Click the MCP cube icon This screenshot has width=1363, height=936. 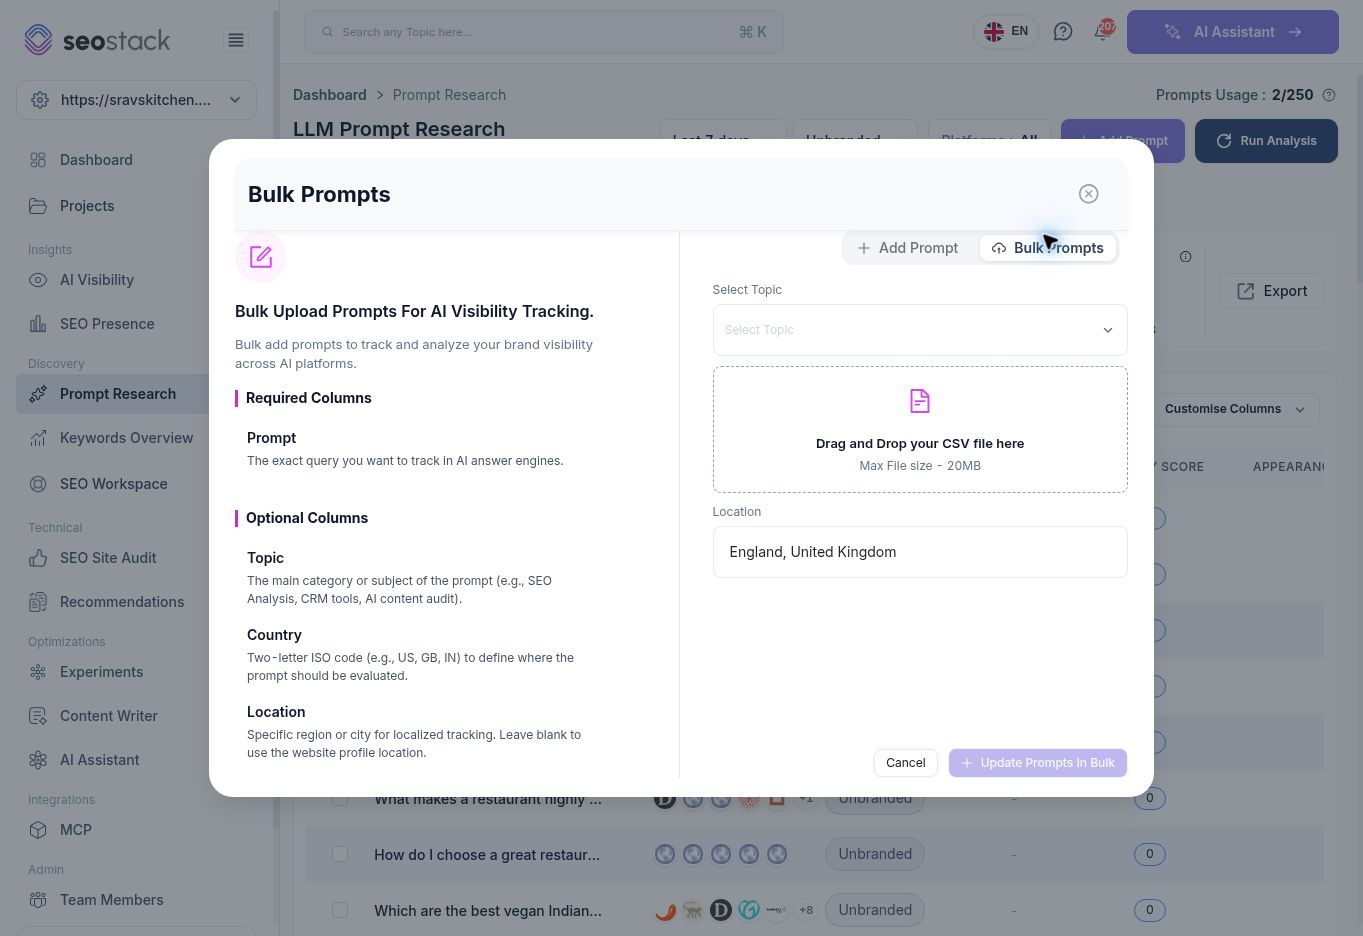38,830
